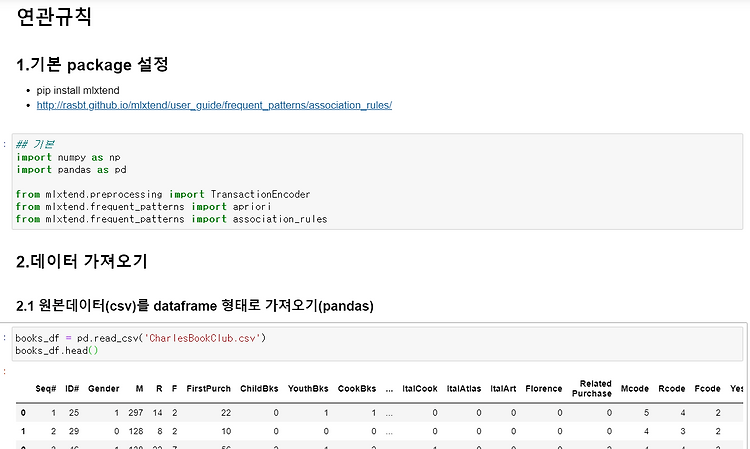Click the row index '0' of the dataframe
This screenshot has width=750, height=449.
click(x=23, y=413)
